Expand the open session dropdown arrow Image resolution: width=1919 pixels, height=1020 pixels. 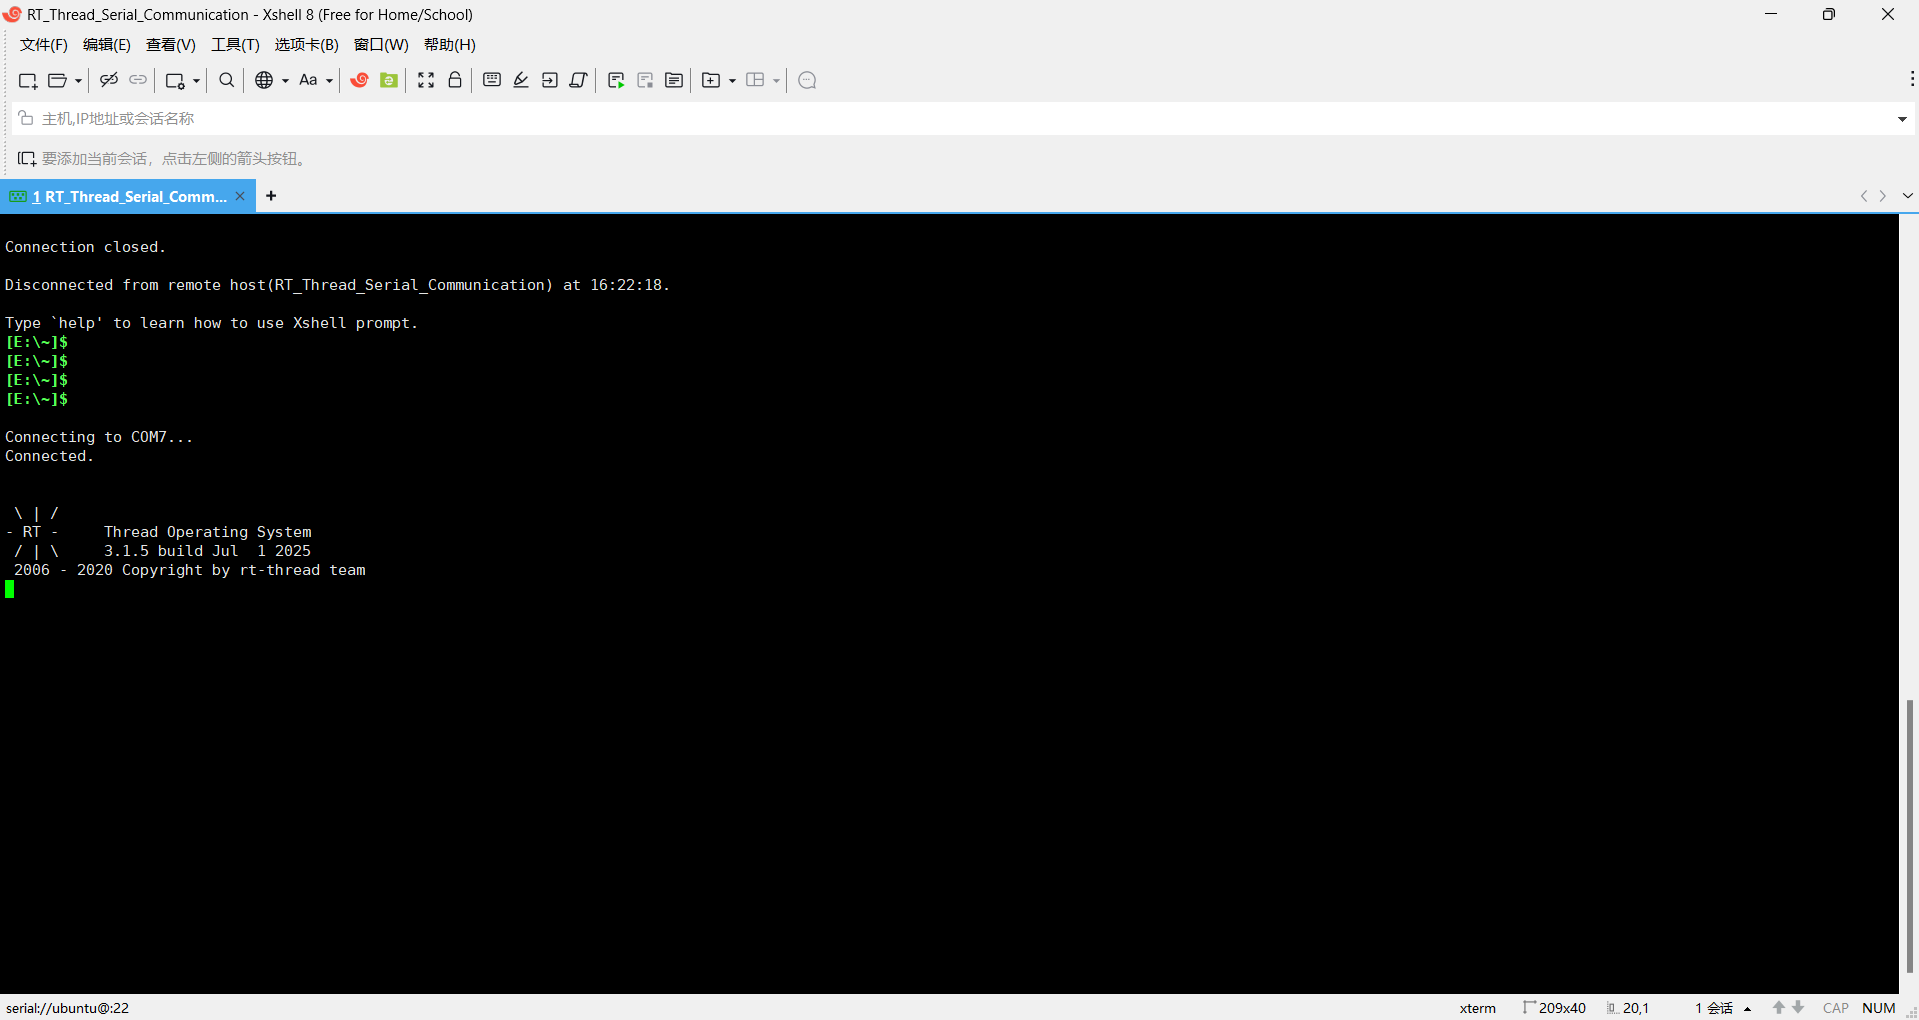click(78, 81)
